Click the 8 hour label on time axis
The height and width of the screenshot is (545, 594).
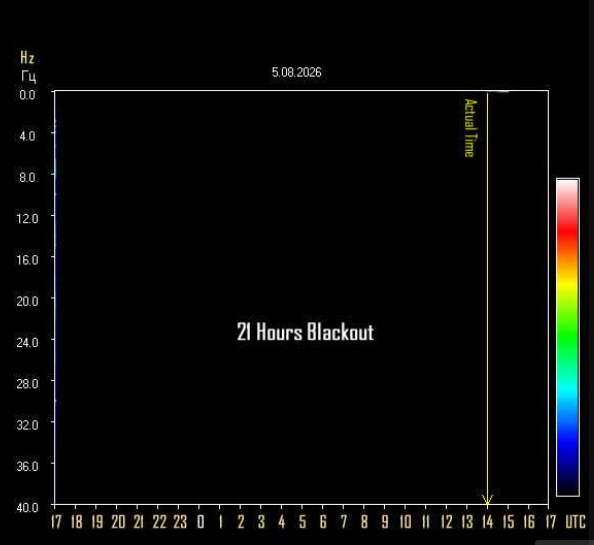(x=364, y=522)
